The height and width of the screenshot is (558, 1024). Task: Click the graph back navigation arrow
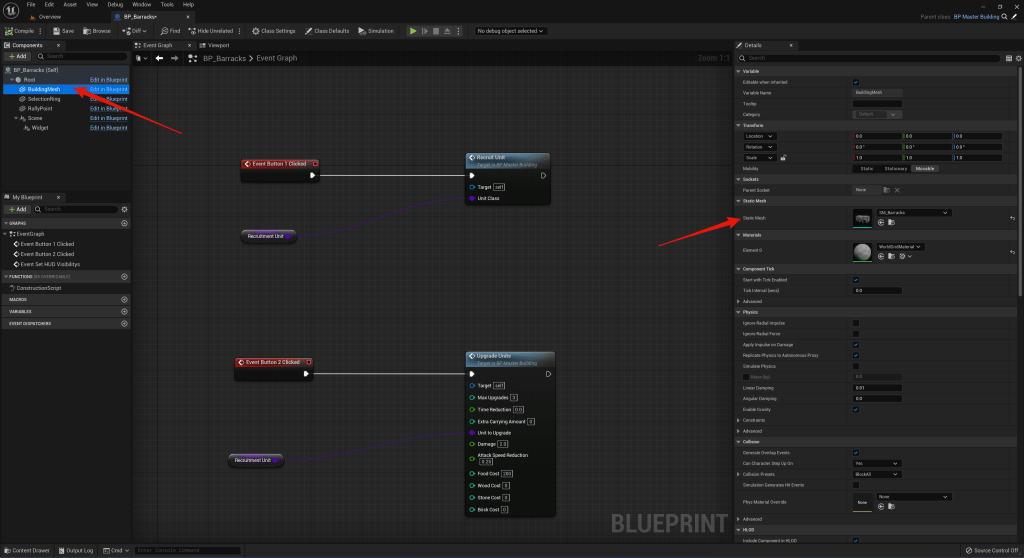[159, 58]
